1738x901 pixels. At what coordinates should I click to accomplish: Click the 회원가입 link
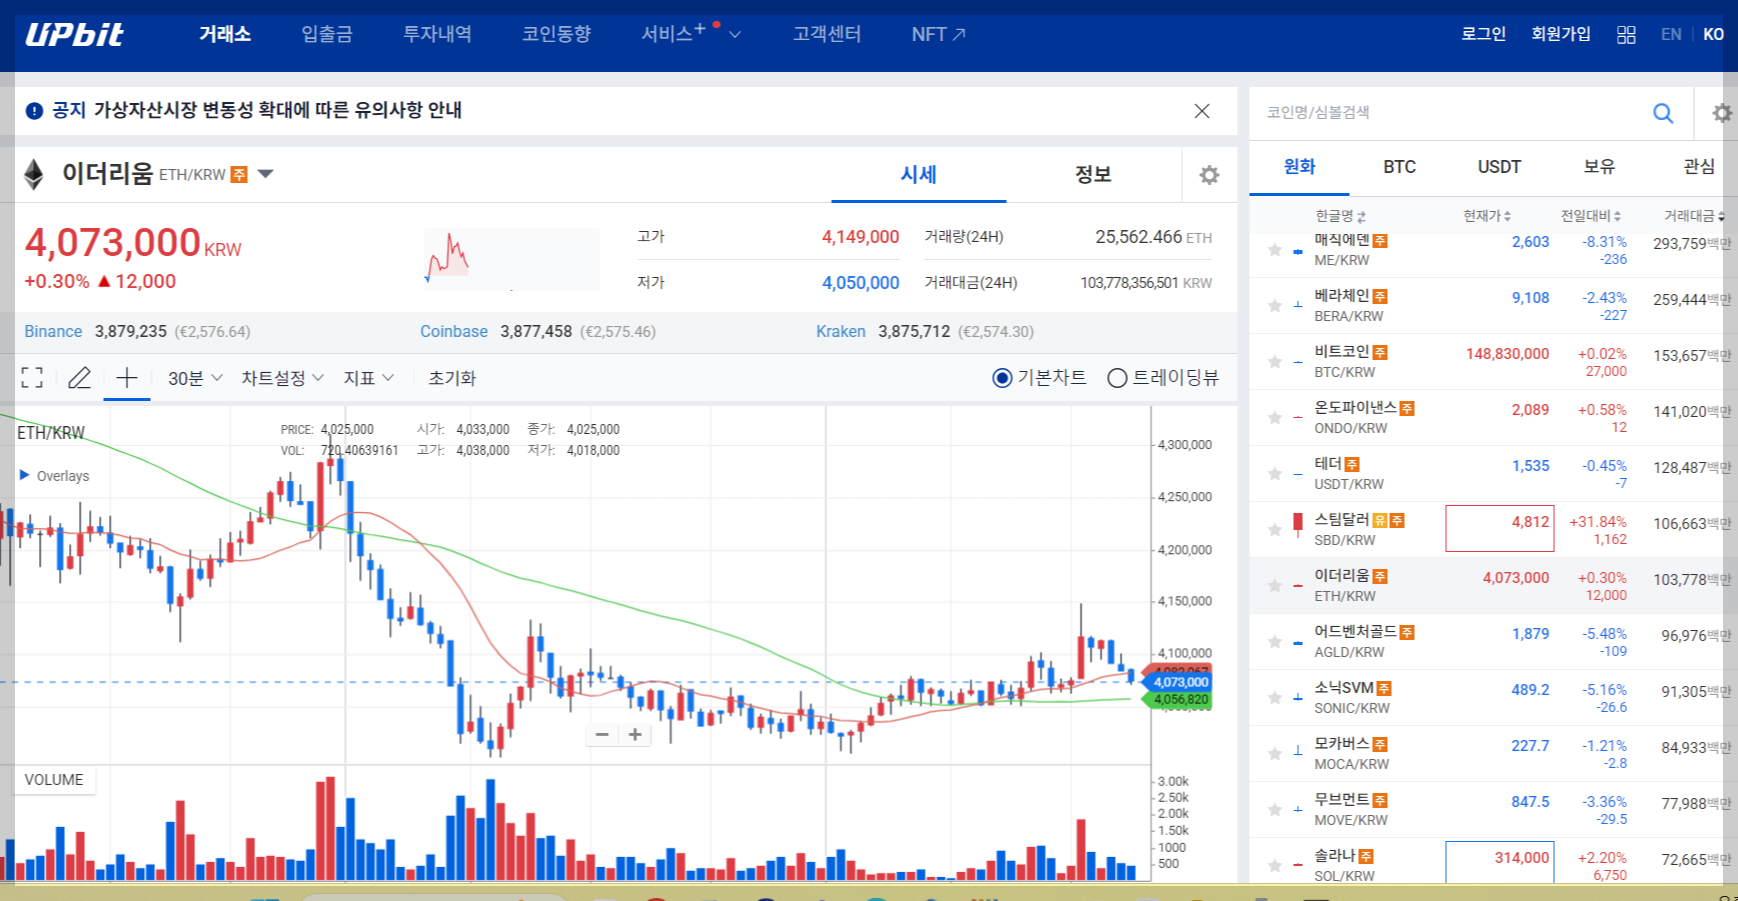point(1561,34)
